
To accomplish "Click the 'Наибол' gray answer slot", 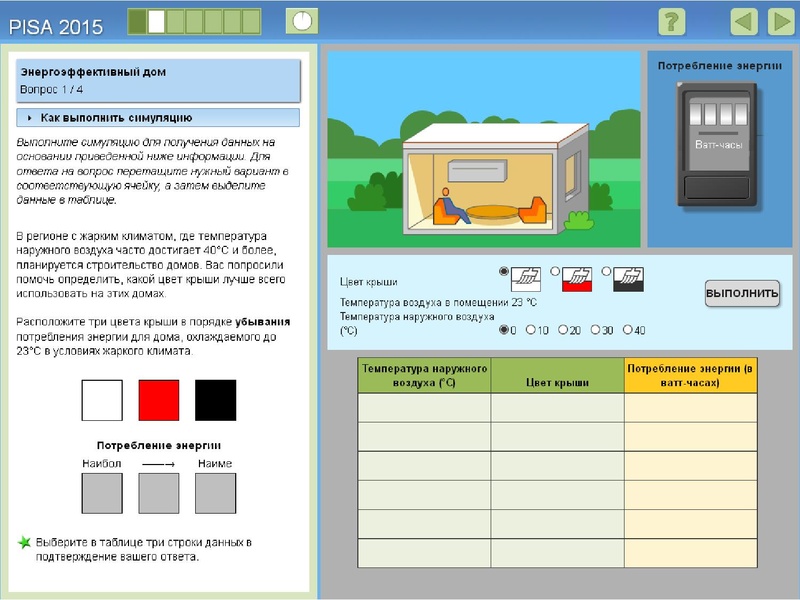I will (101, 494).
